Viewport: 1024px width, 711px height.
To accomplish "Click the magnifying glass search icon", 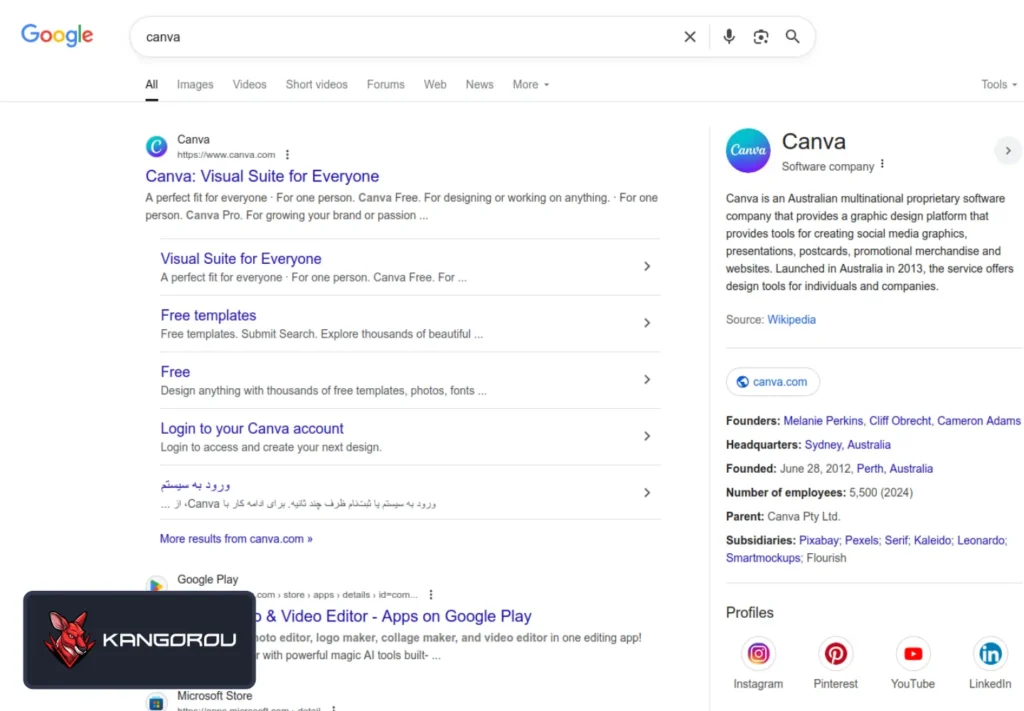I will (x=792, y=37).
